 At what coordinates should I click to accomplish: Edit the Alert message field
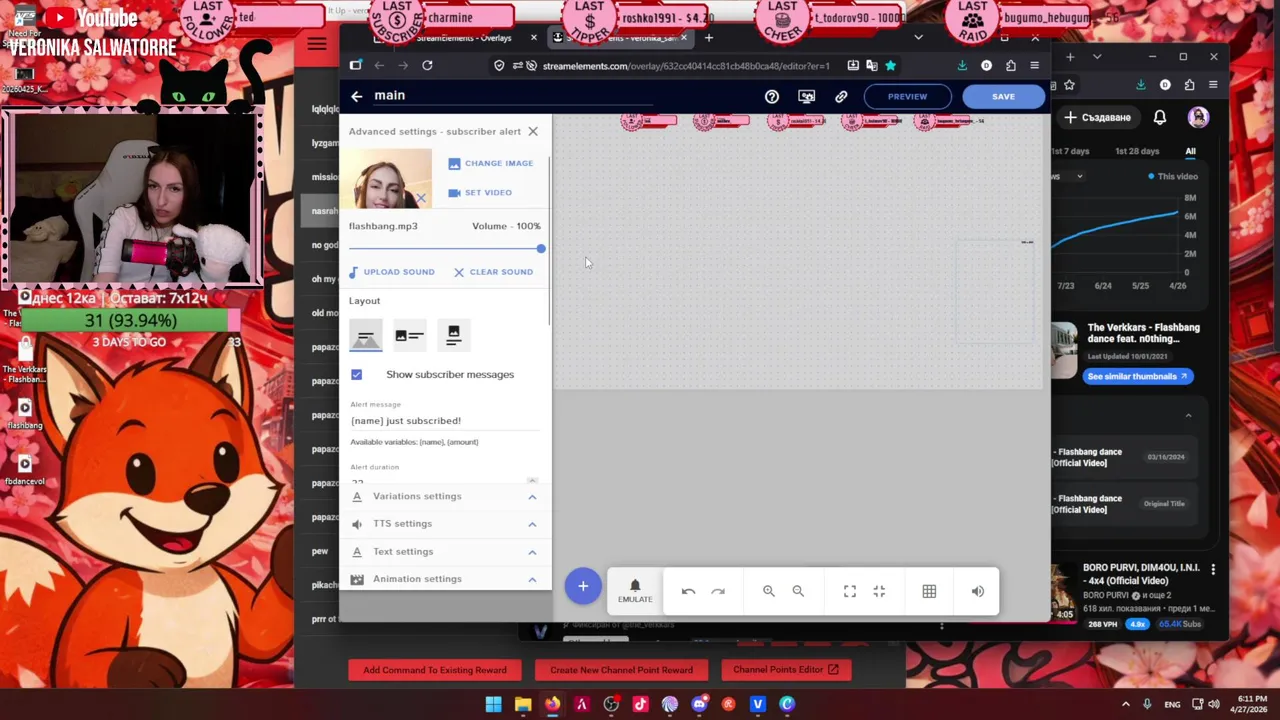tap(445, 421)
